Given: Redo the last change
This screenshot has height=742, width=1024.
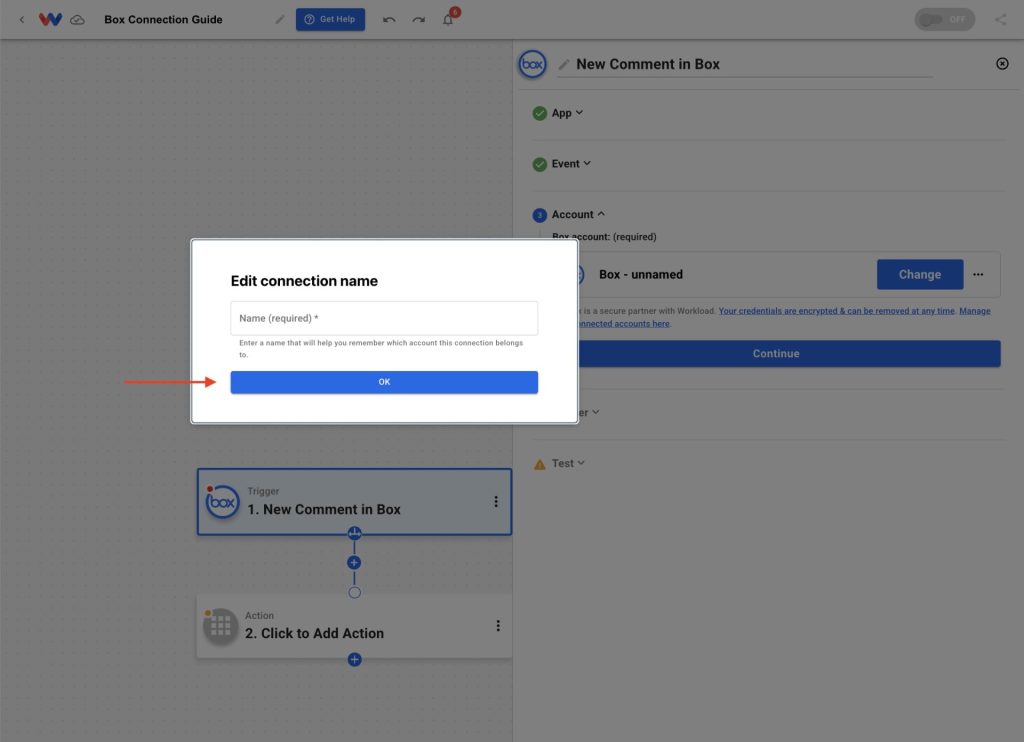Looking at the screenshot, I should pyautogui.click(x=419, y=20).
